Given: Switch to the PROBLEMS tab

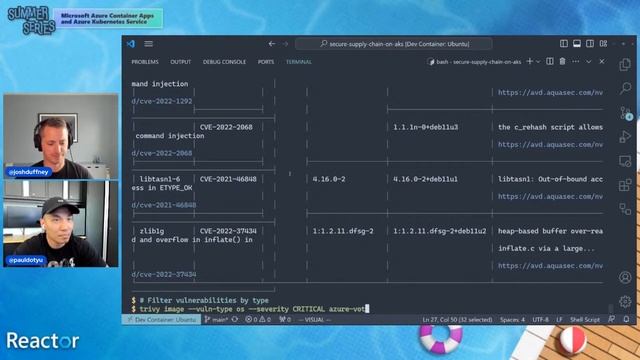Looking at the screenshot, I should (145, 62).
